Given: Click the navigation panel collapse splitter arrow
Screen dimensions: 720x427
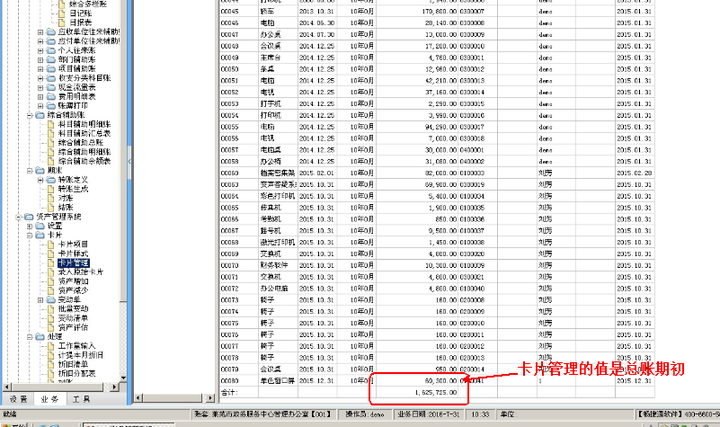Looking at the screenshot, I should (129, 161).
